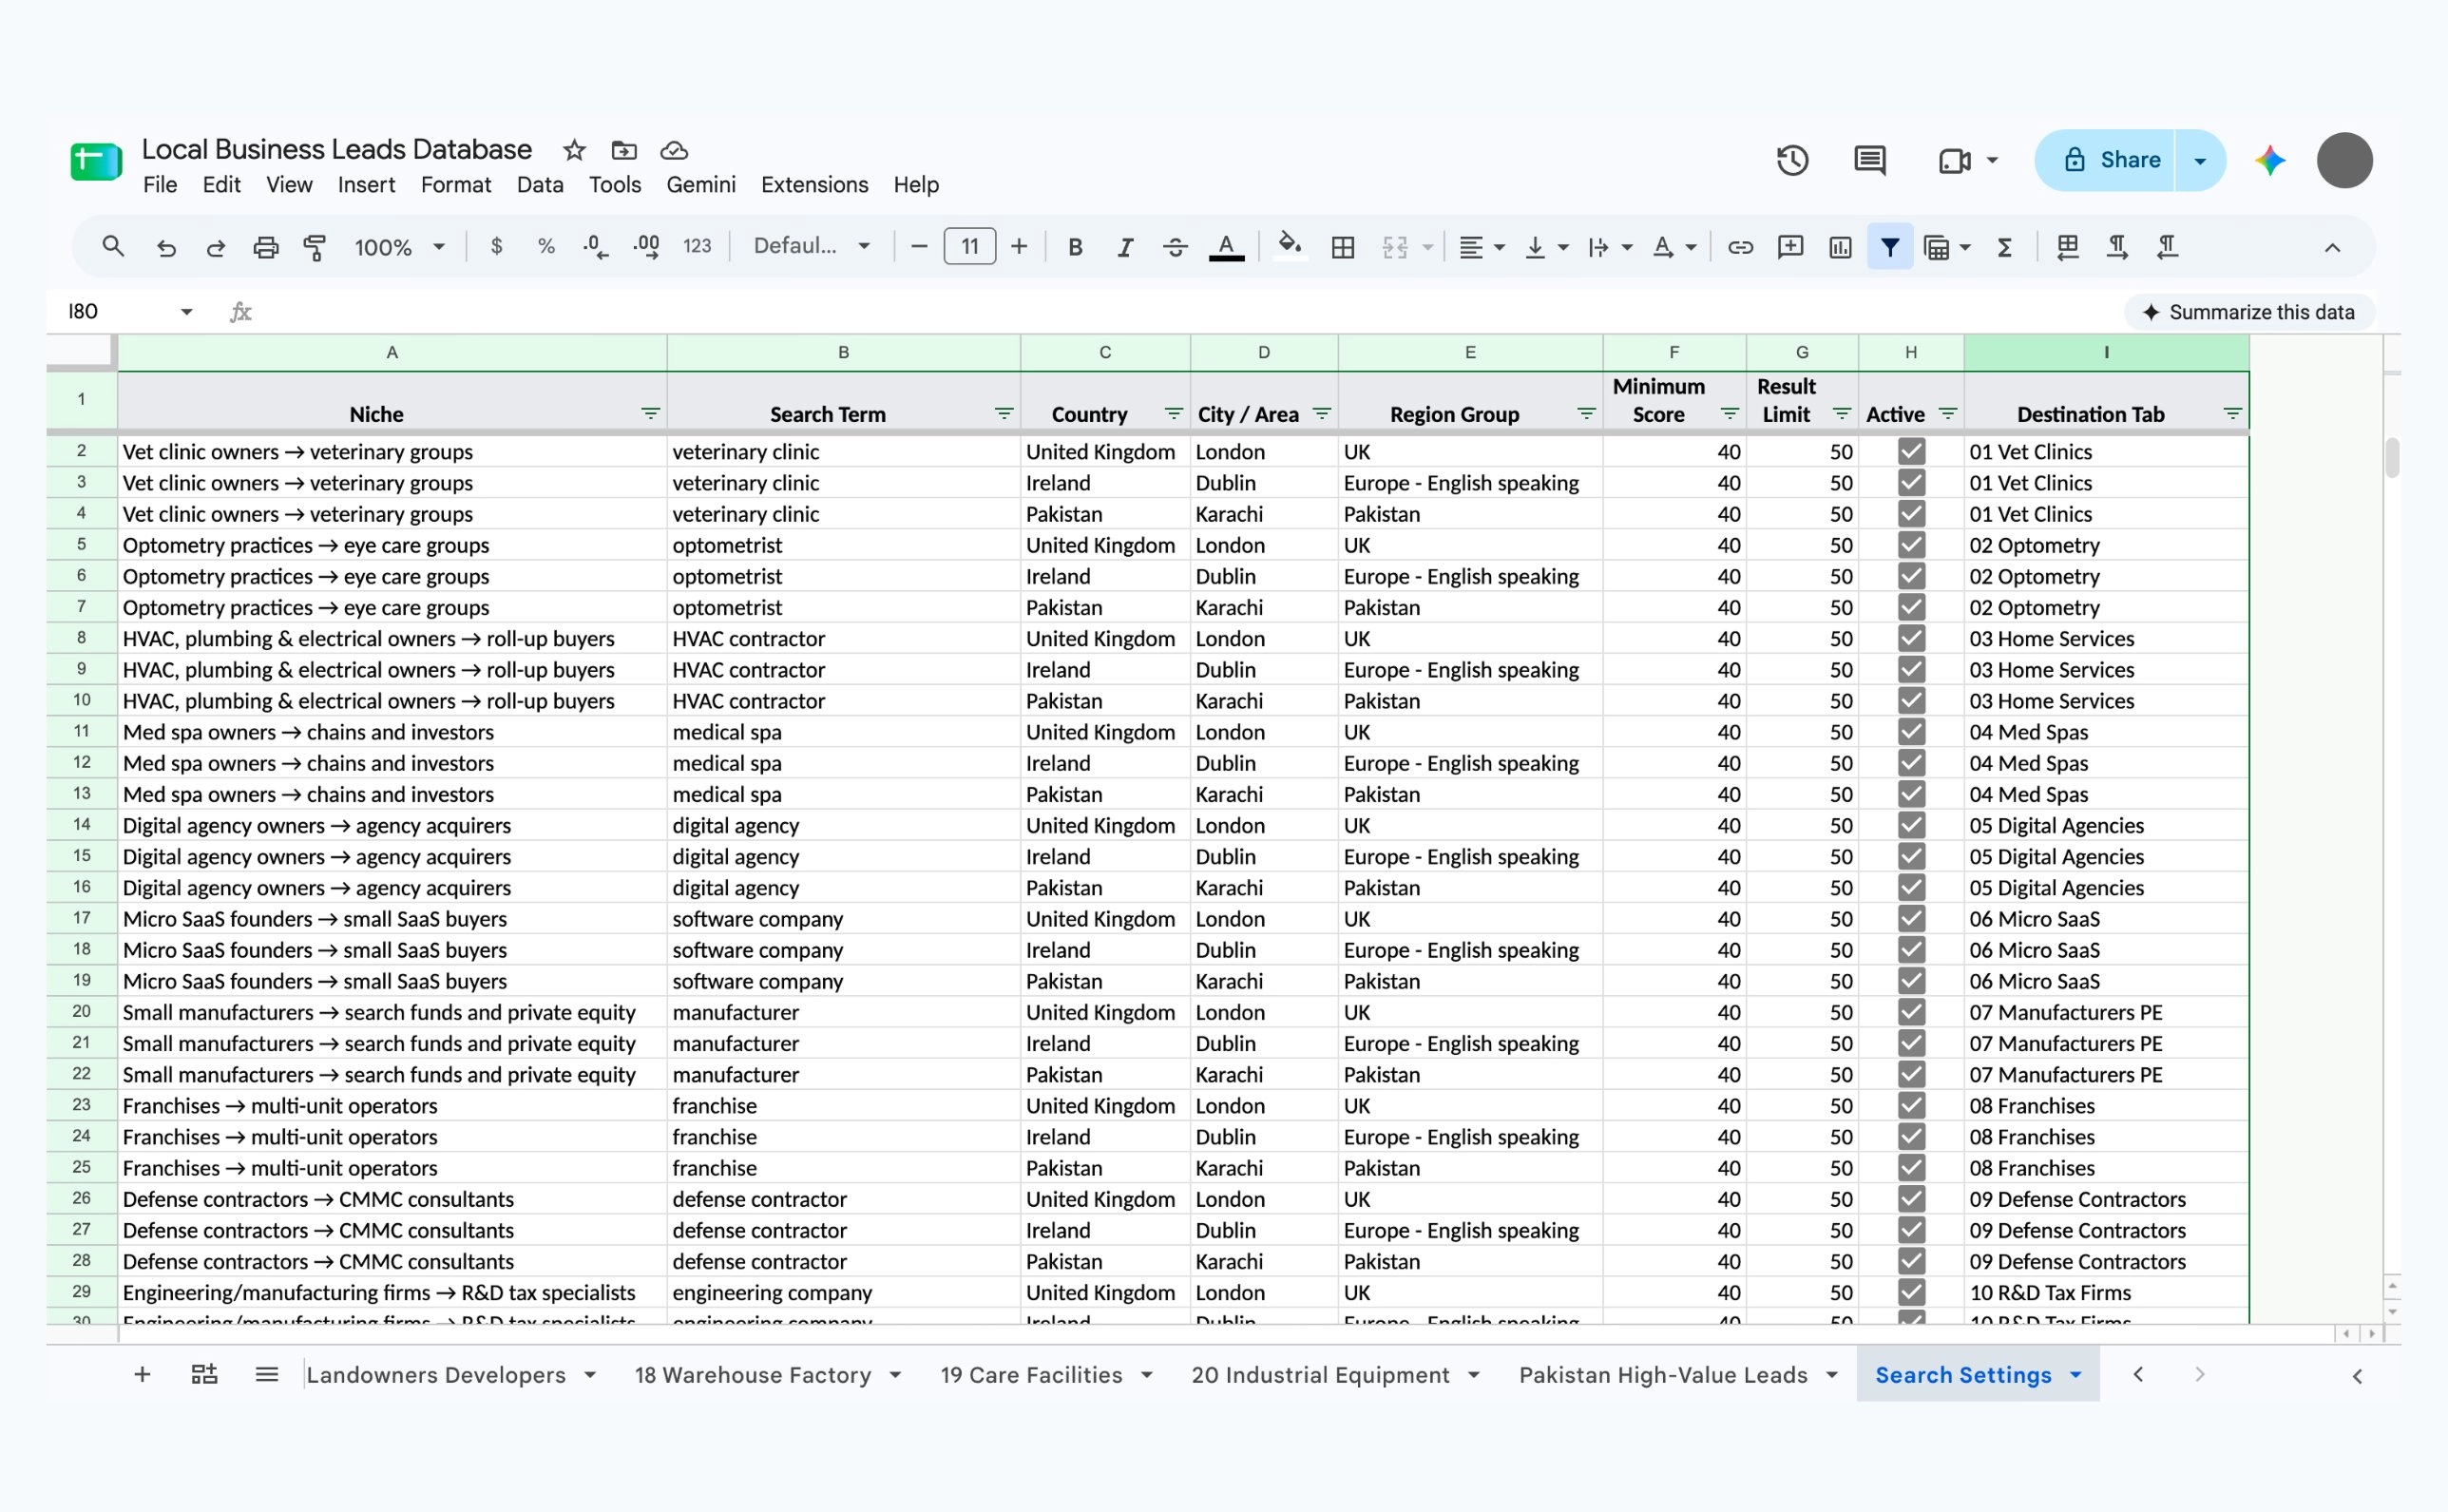2448x1512 pixels.
Task: Open version history clock icon
Action: (1792, 160)
